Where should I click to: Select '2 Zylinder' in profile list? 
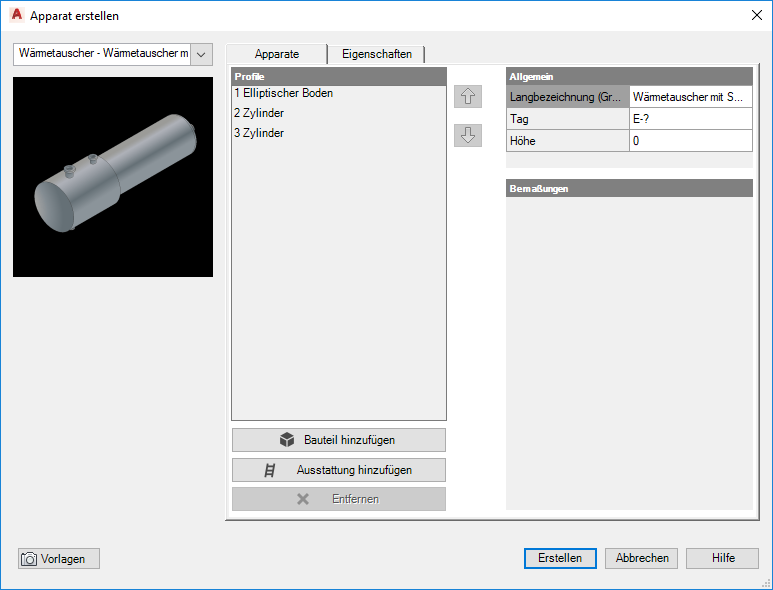339,113
